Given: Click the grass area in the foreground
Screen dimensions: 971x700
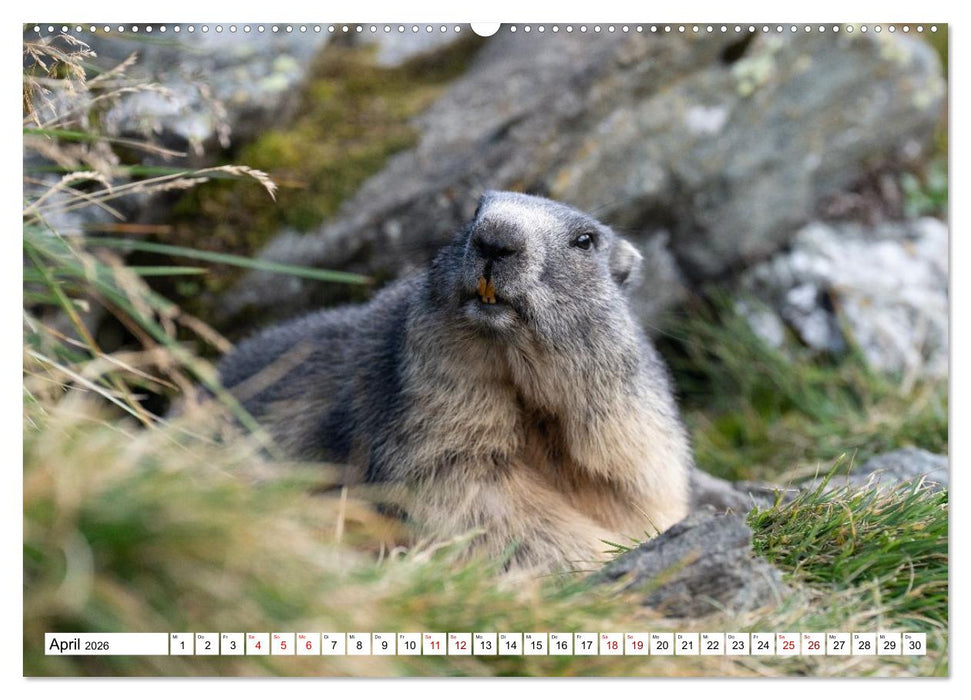Looking at the screenshot, I should click(200, 550).
